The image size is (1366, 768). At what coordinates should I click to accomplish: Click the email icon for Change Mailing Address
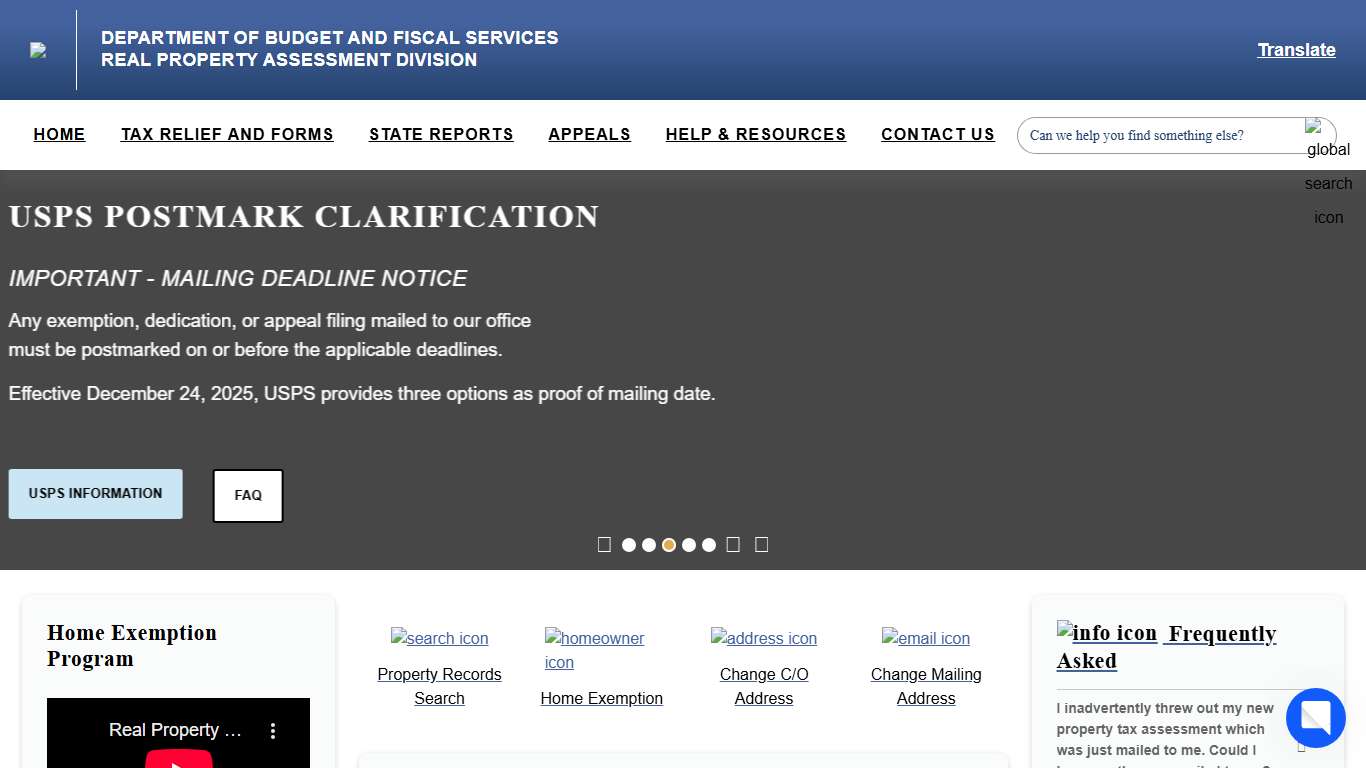(925, 638)
